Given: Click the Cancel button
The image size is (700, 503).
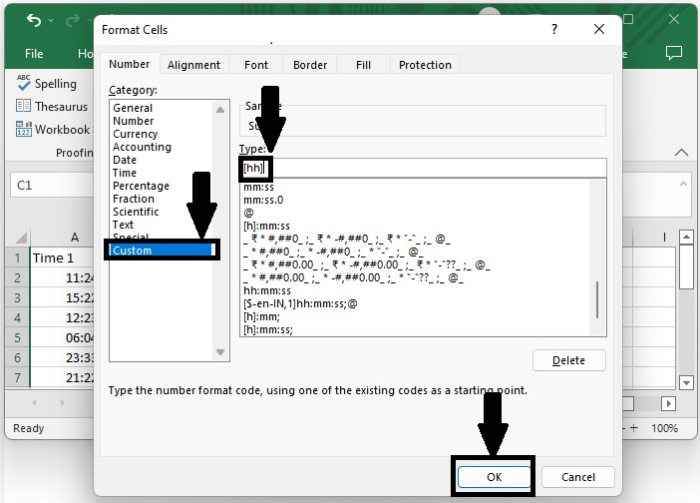Looking at the screenshot, I should coord(578,477).
